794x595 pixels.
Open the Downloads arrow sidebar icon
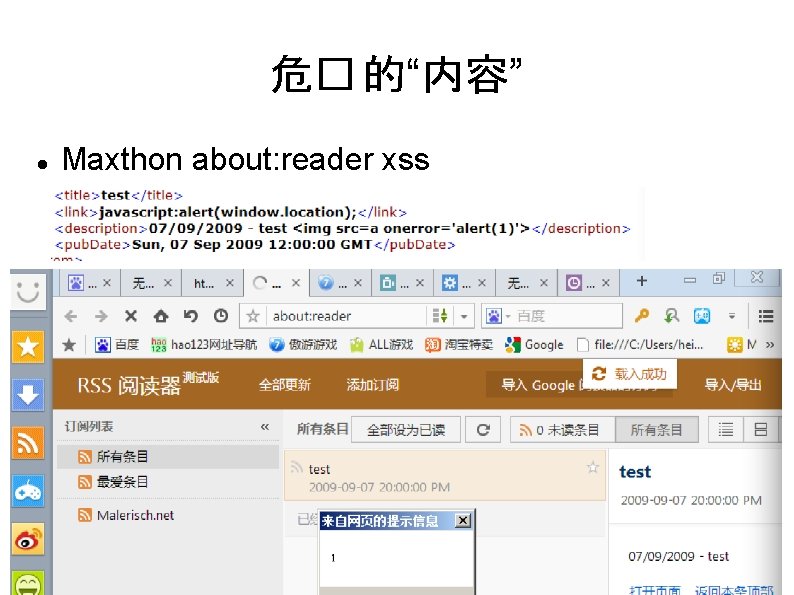pos(28,395)
